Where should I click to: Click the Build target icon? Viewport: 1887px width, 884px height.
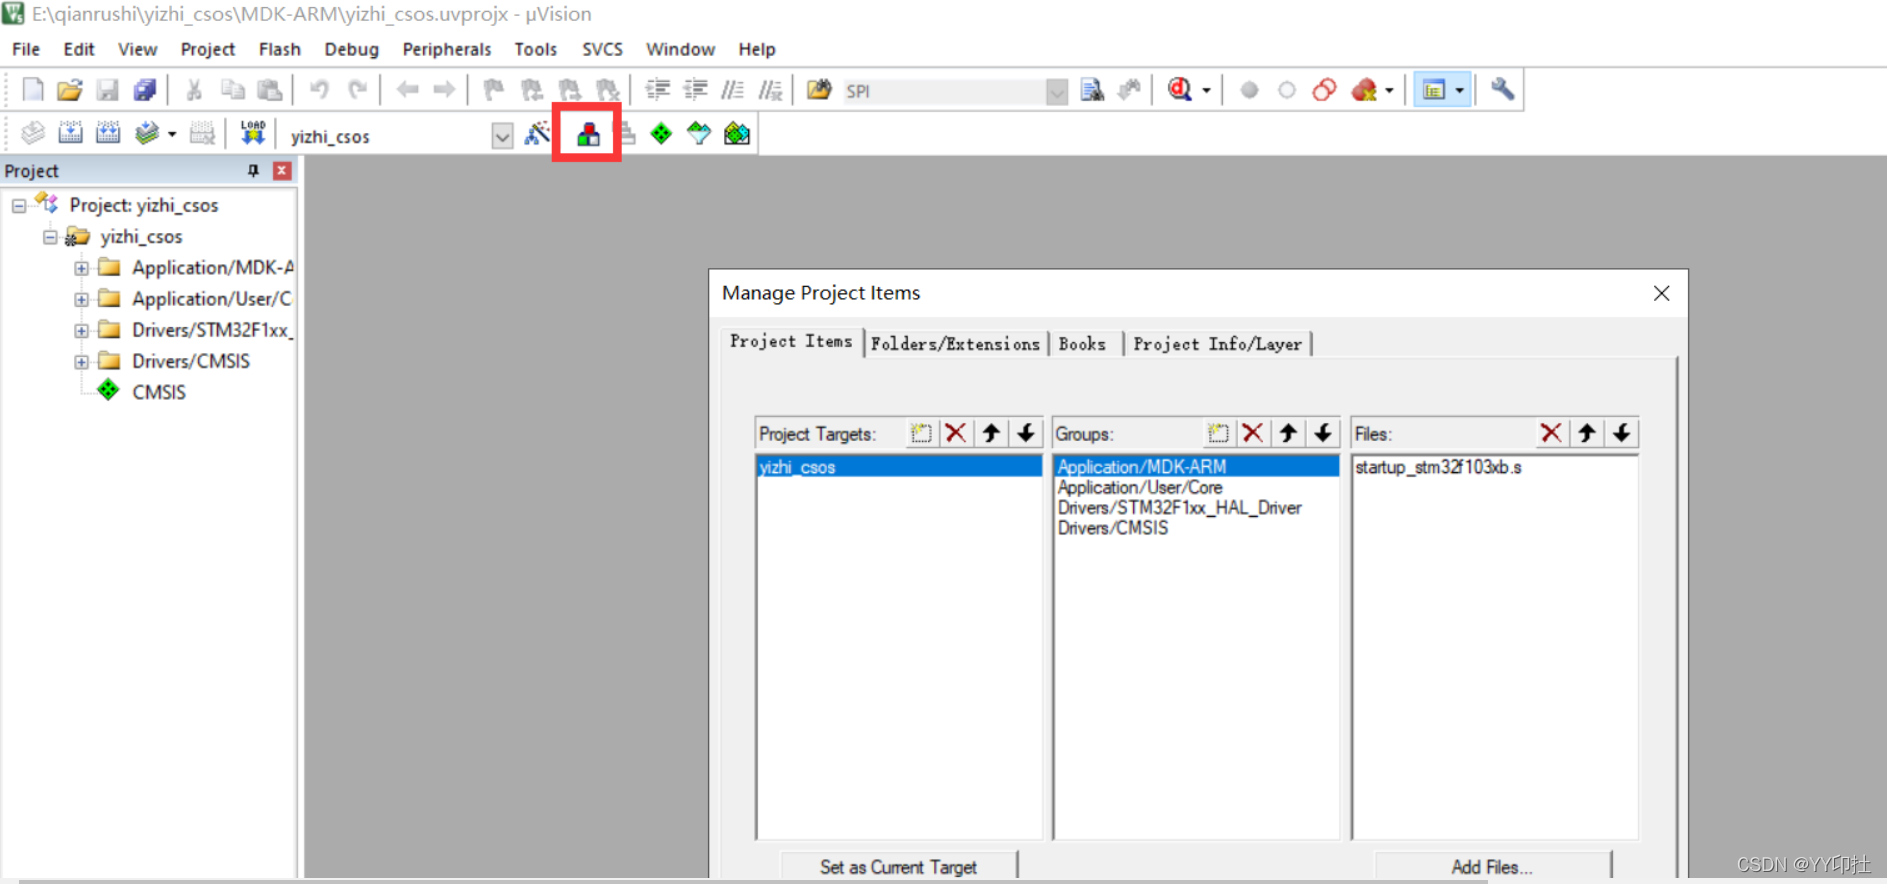coord(70,133)
